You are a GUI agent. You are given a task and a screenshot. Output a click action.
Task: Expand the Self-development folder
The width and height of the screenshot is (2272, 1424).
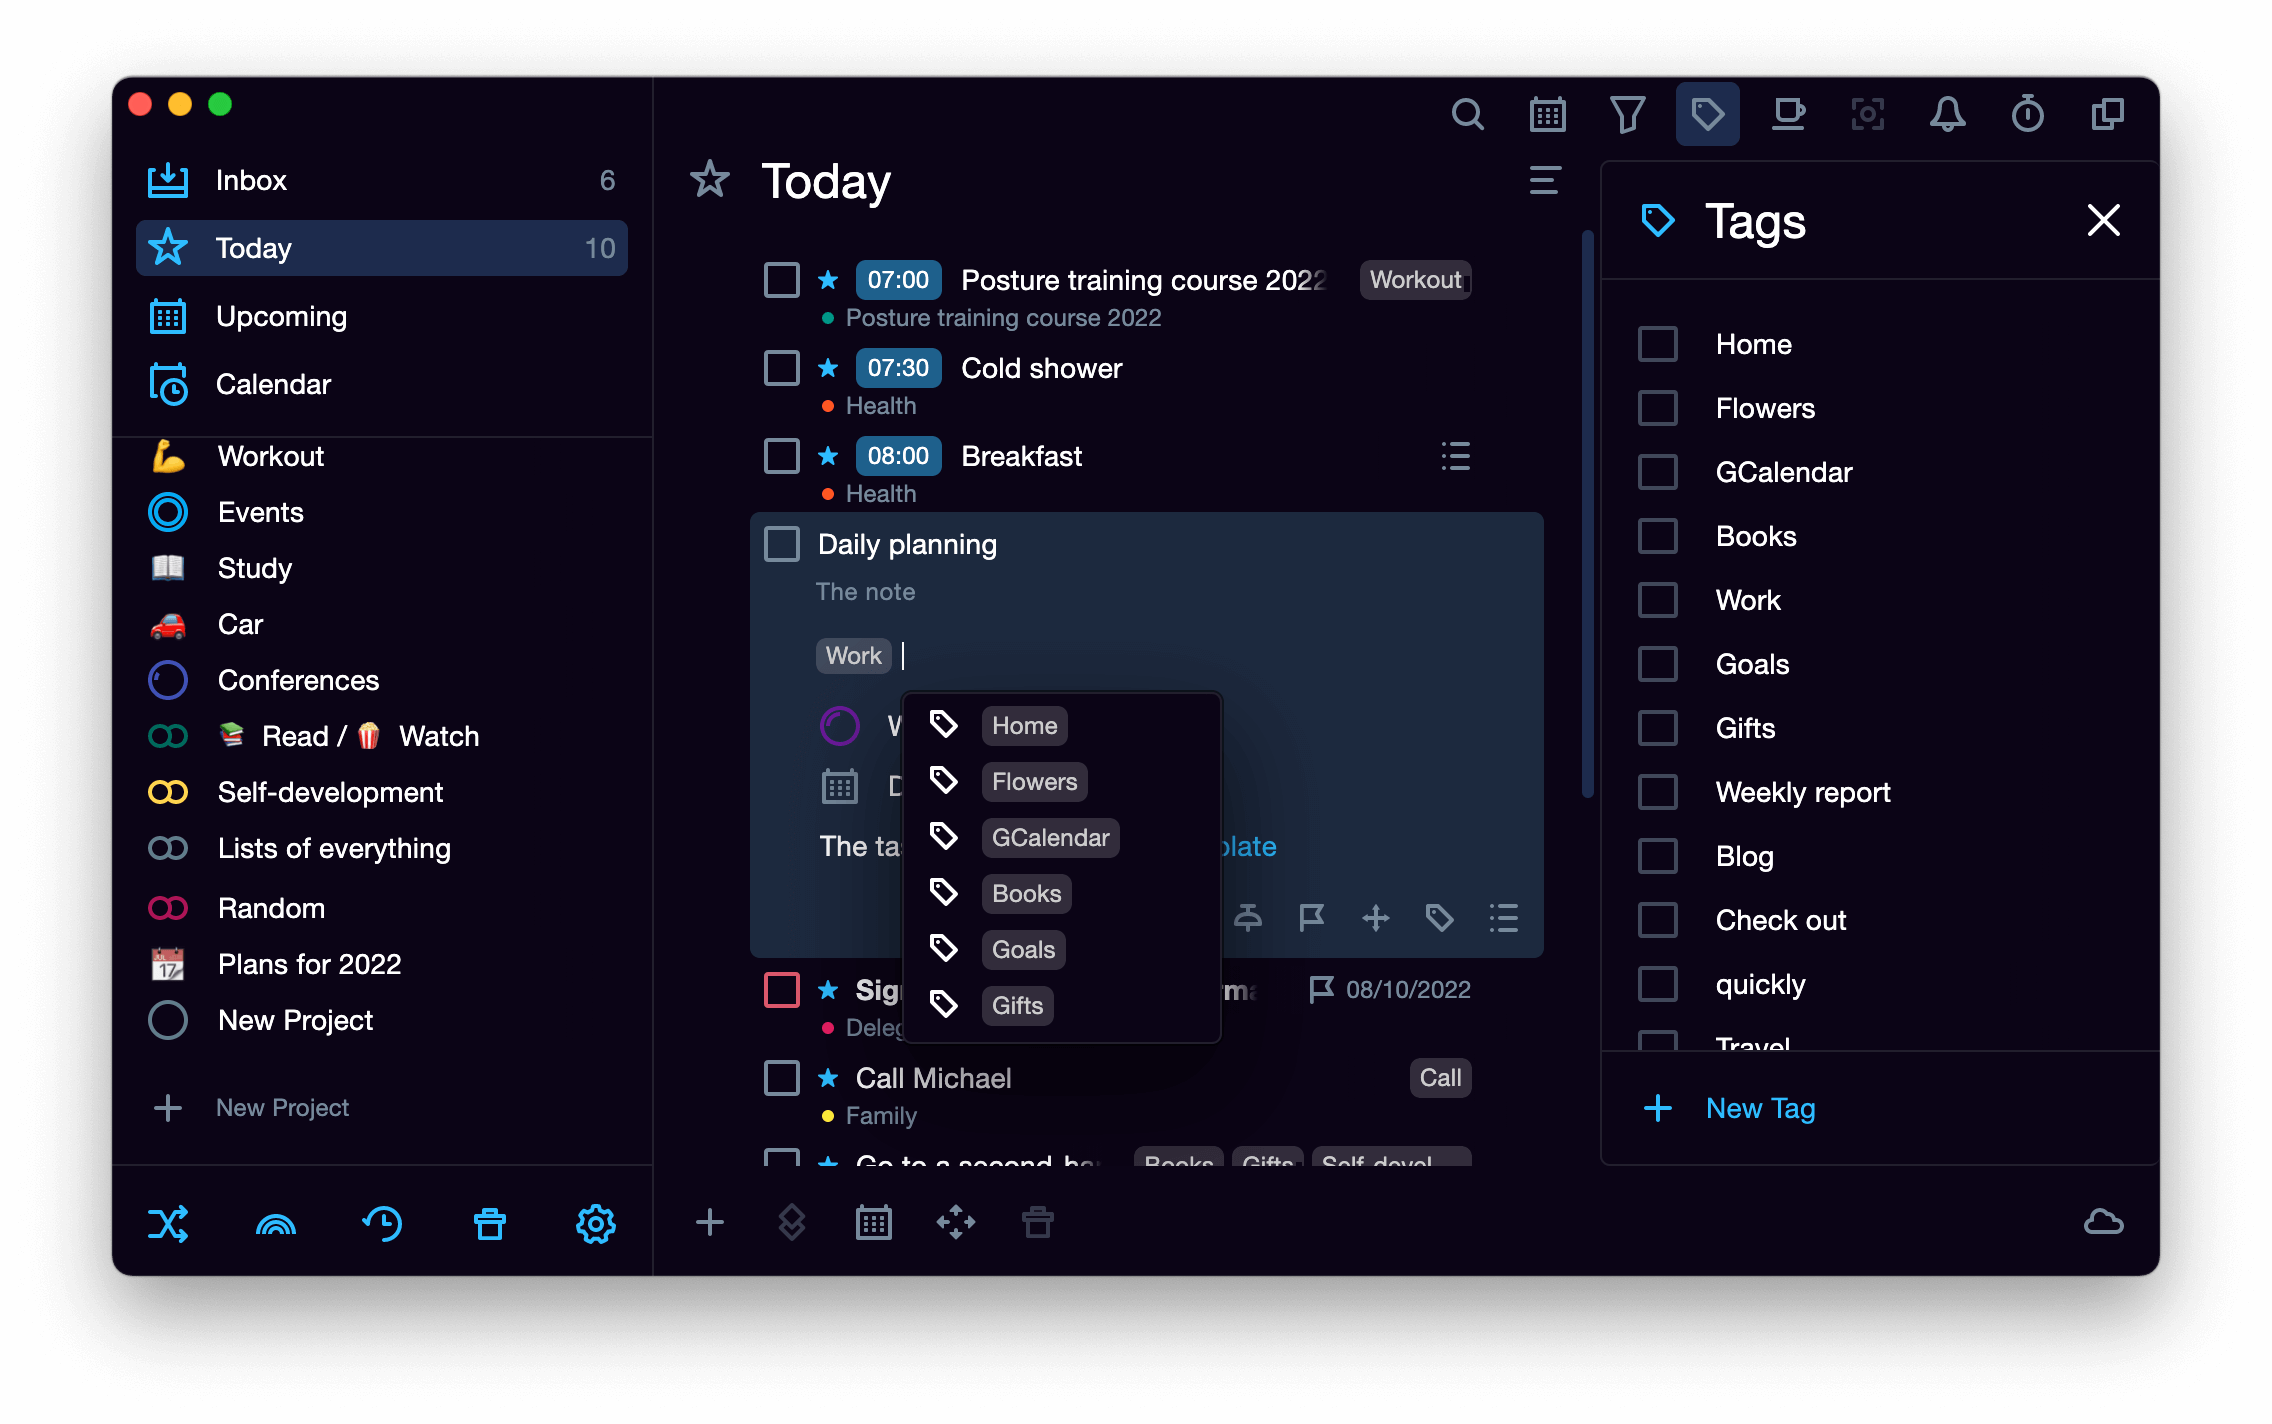pos(168,792)
